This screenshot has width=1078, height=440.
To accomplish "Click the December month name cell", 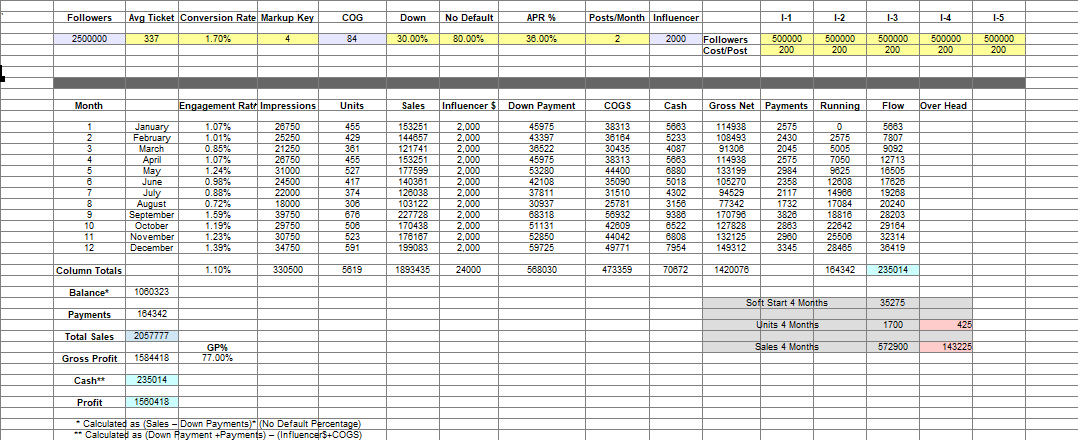I will 151,247.
